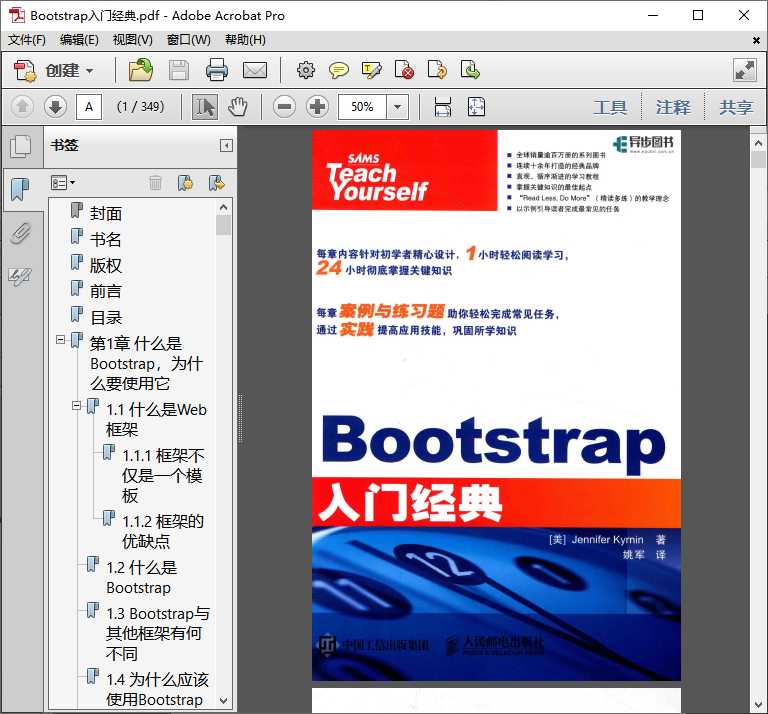Add a sticky note comment
The height and width of the screenshot is (714, 768).
pos(338,71)
